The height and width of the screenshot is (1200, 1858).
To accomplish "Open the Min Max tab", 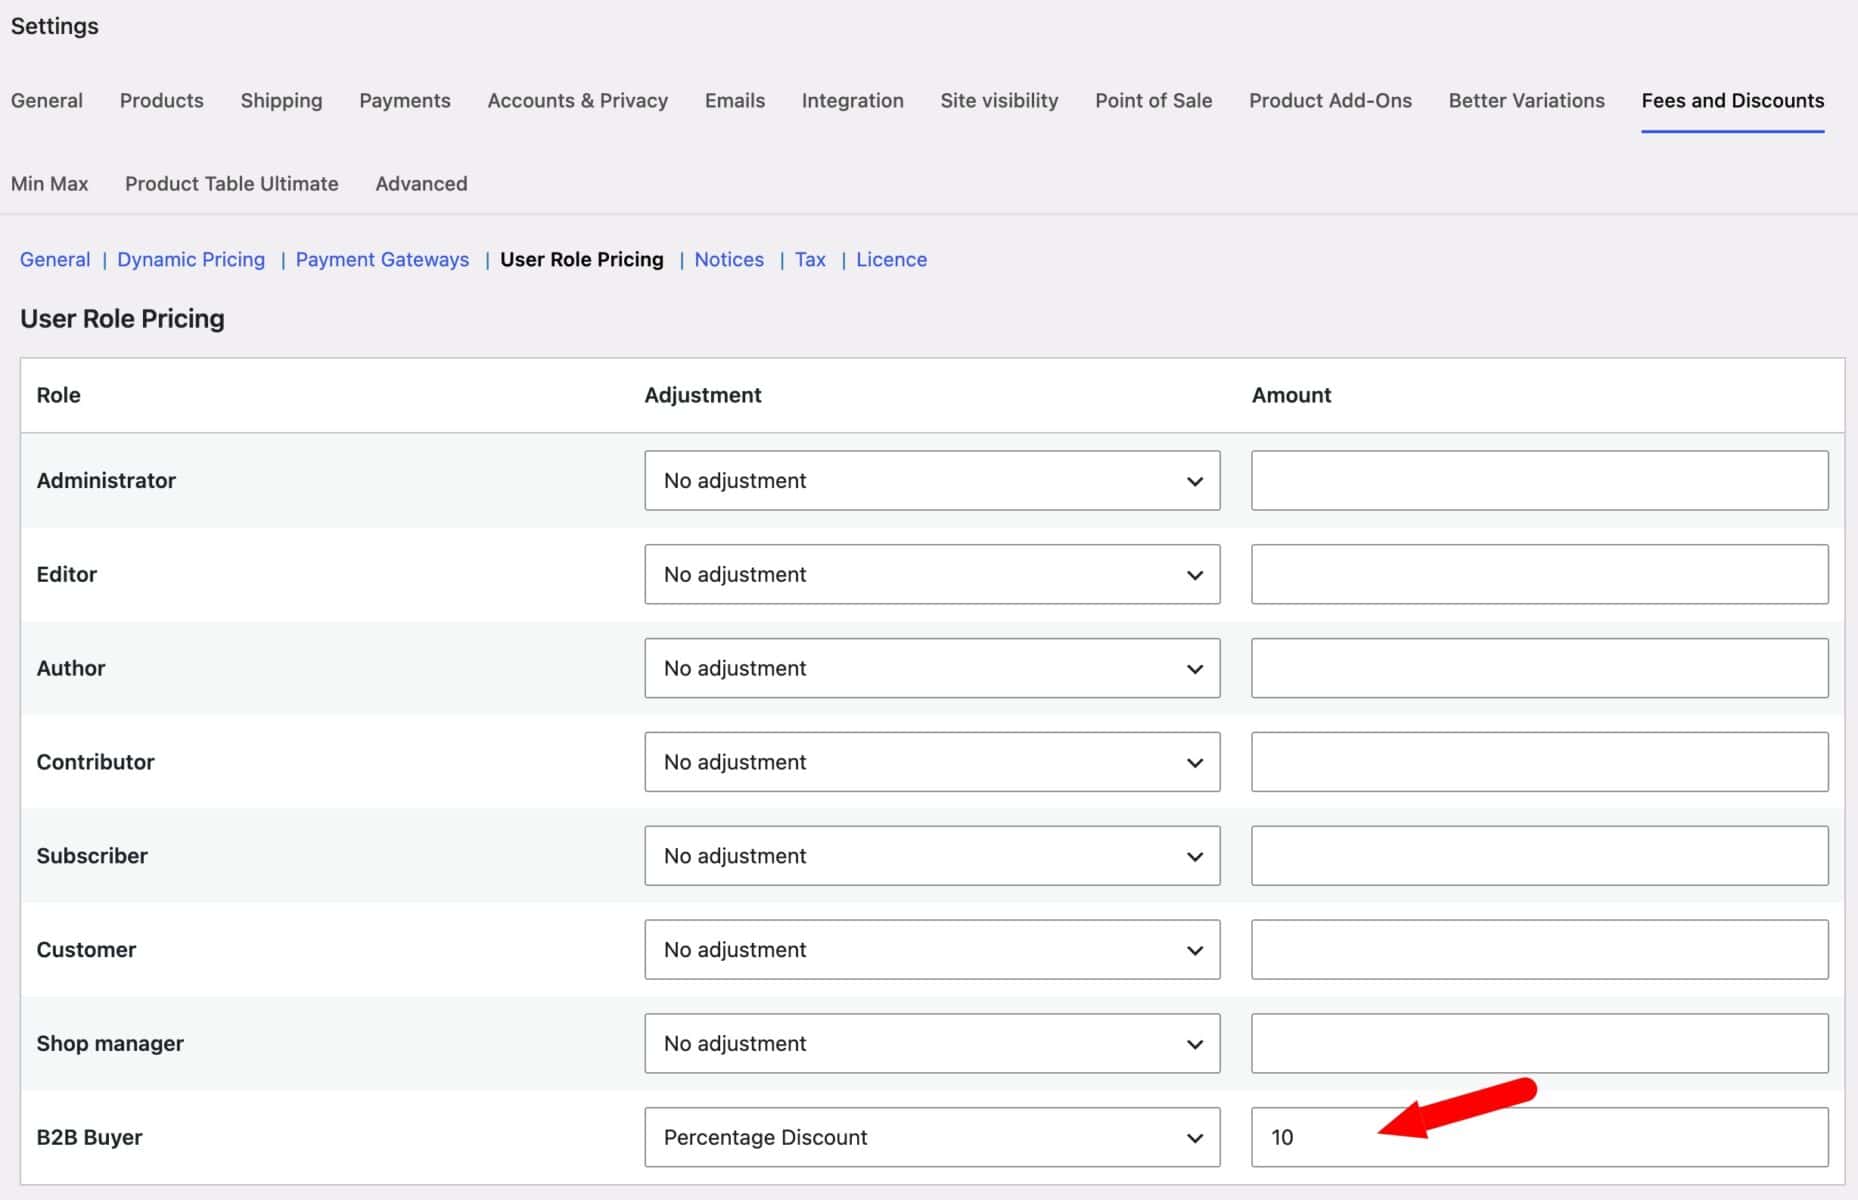I will tap(50, 184).
